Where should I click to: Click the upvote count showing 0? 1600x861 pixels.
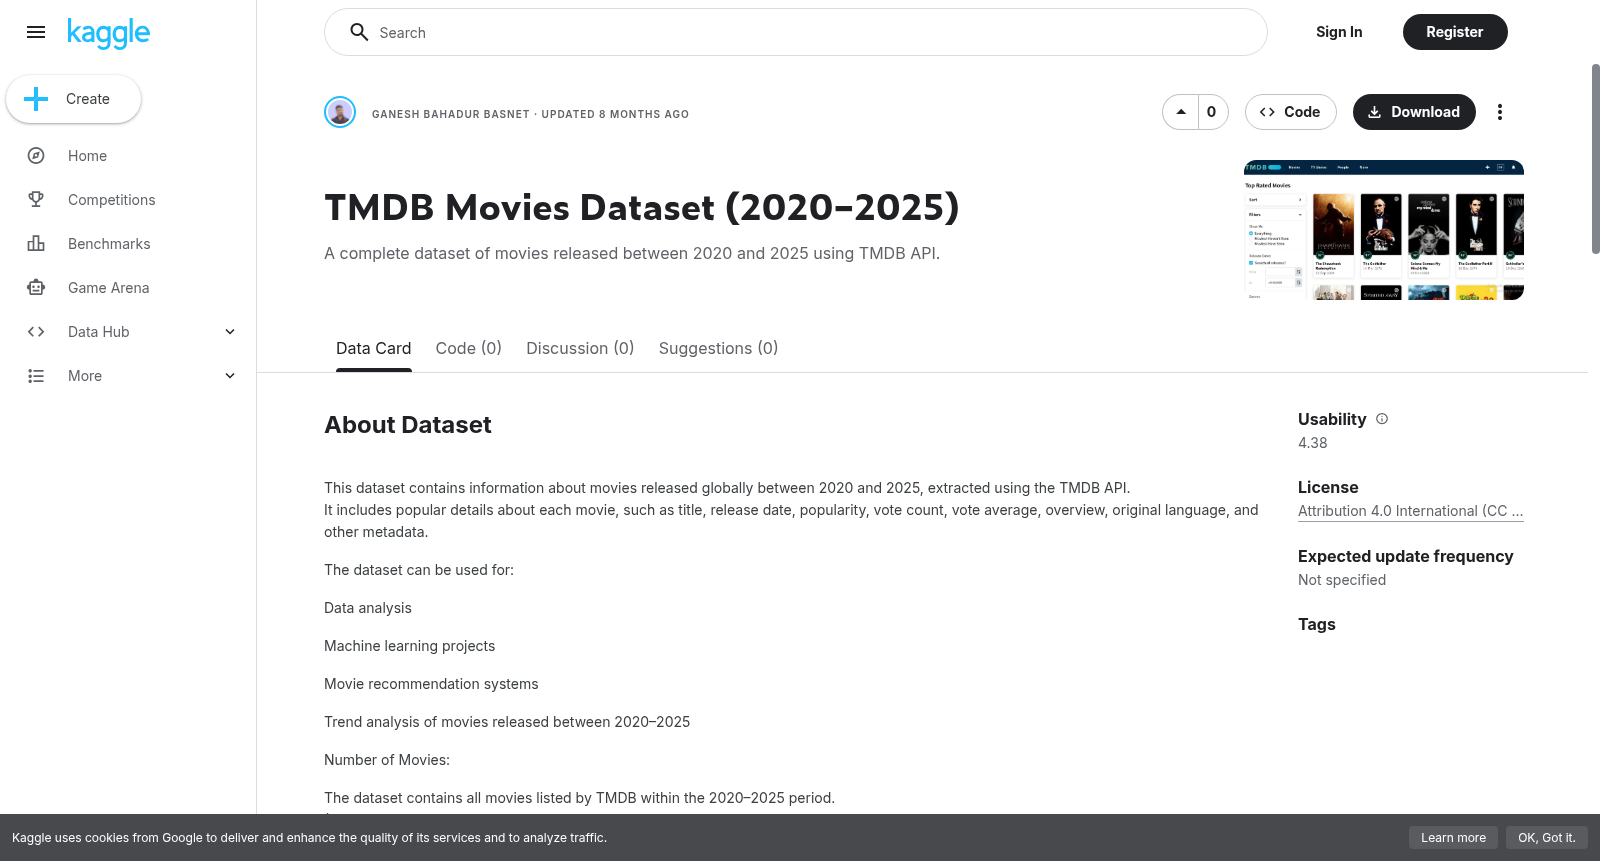pyautogui.click(x=1212, y=112)
